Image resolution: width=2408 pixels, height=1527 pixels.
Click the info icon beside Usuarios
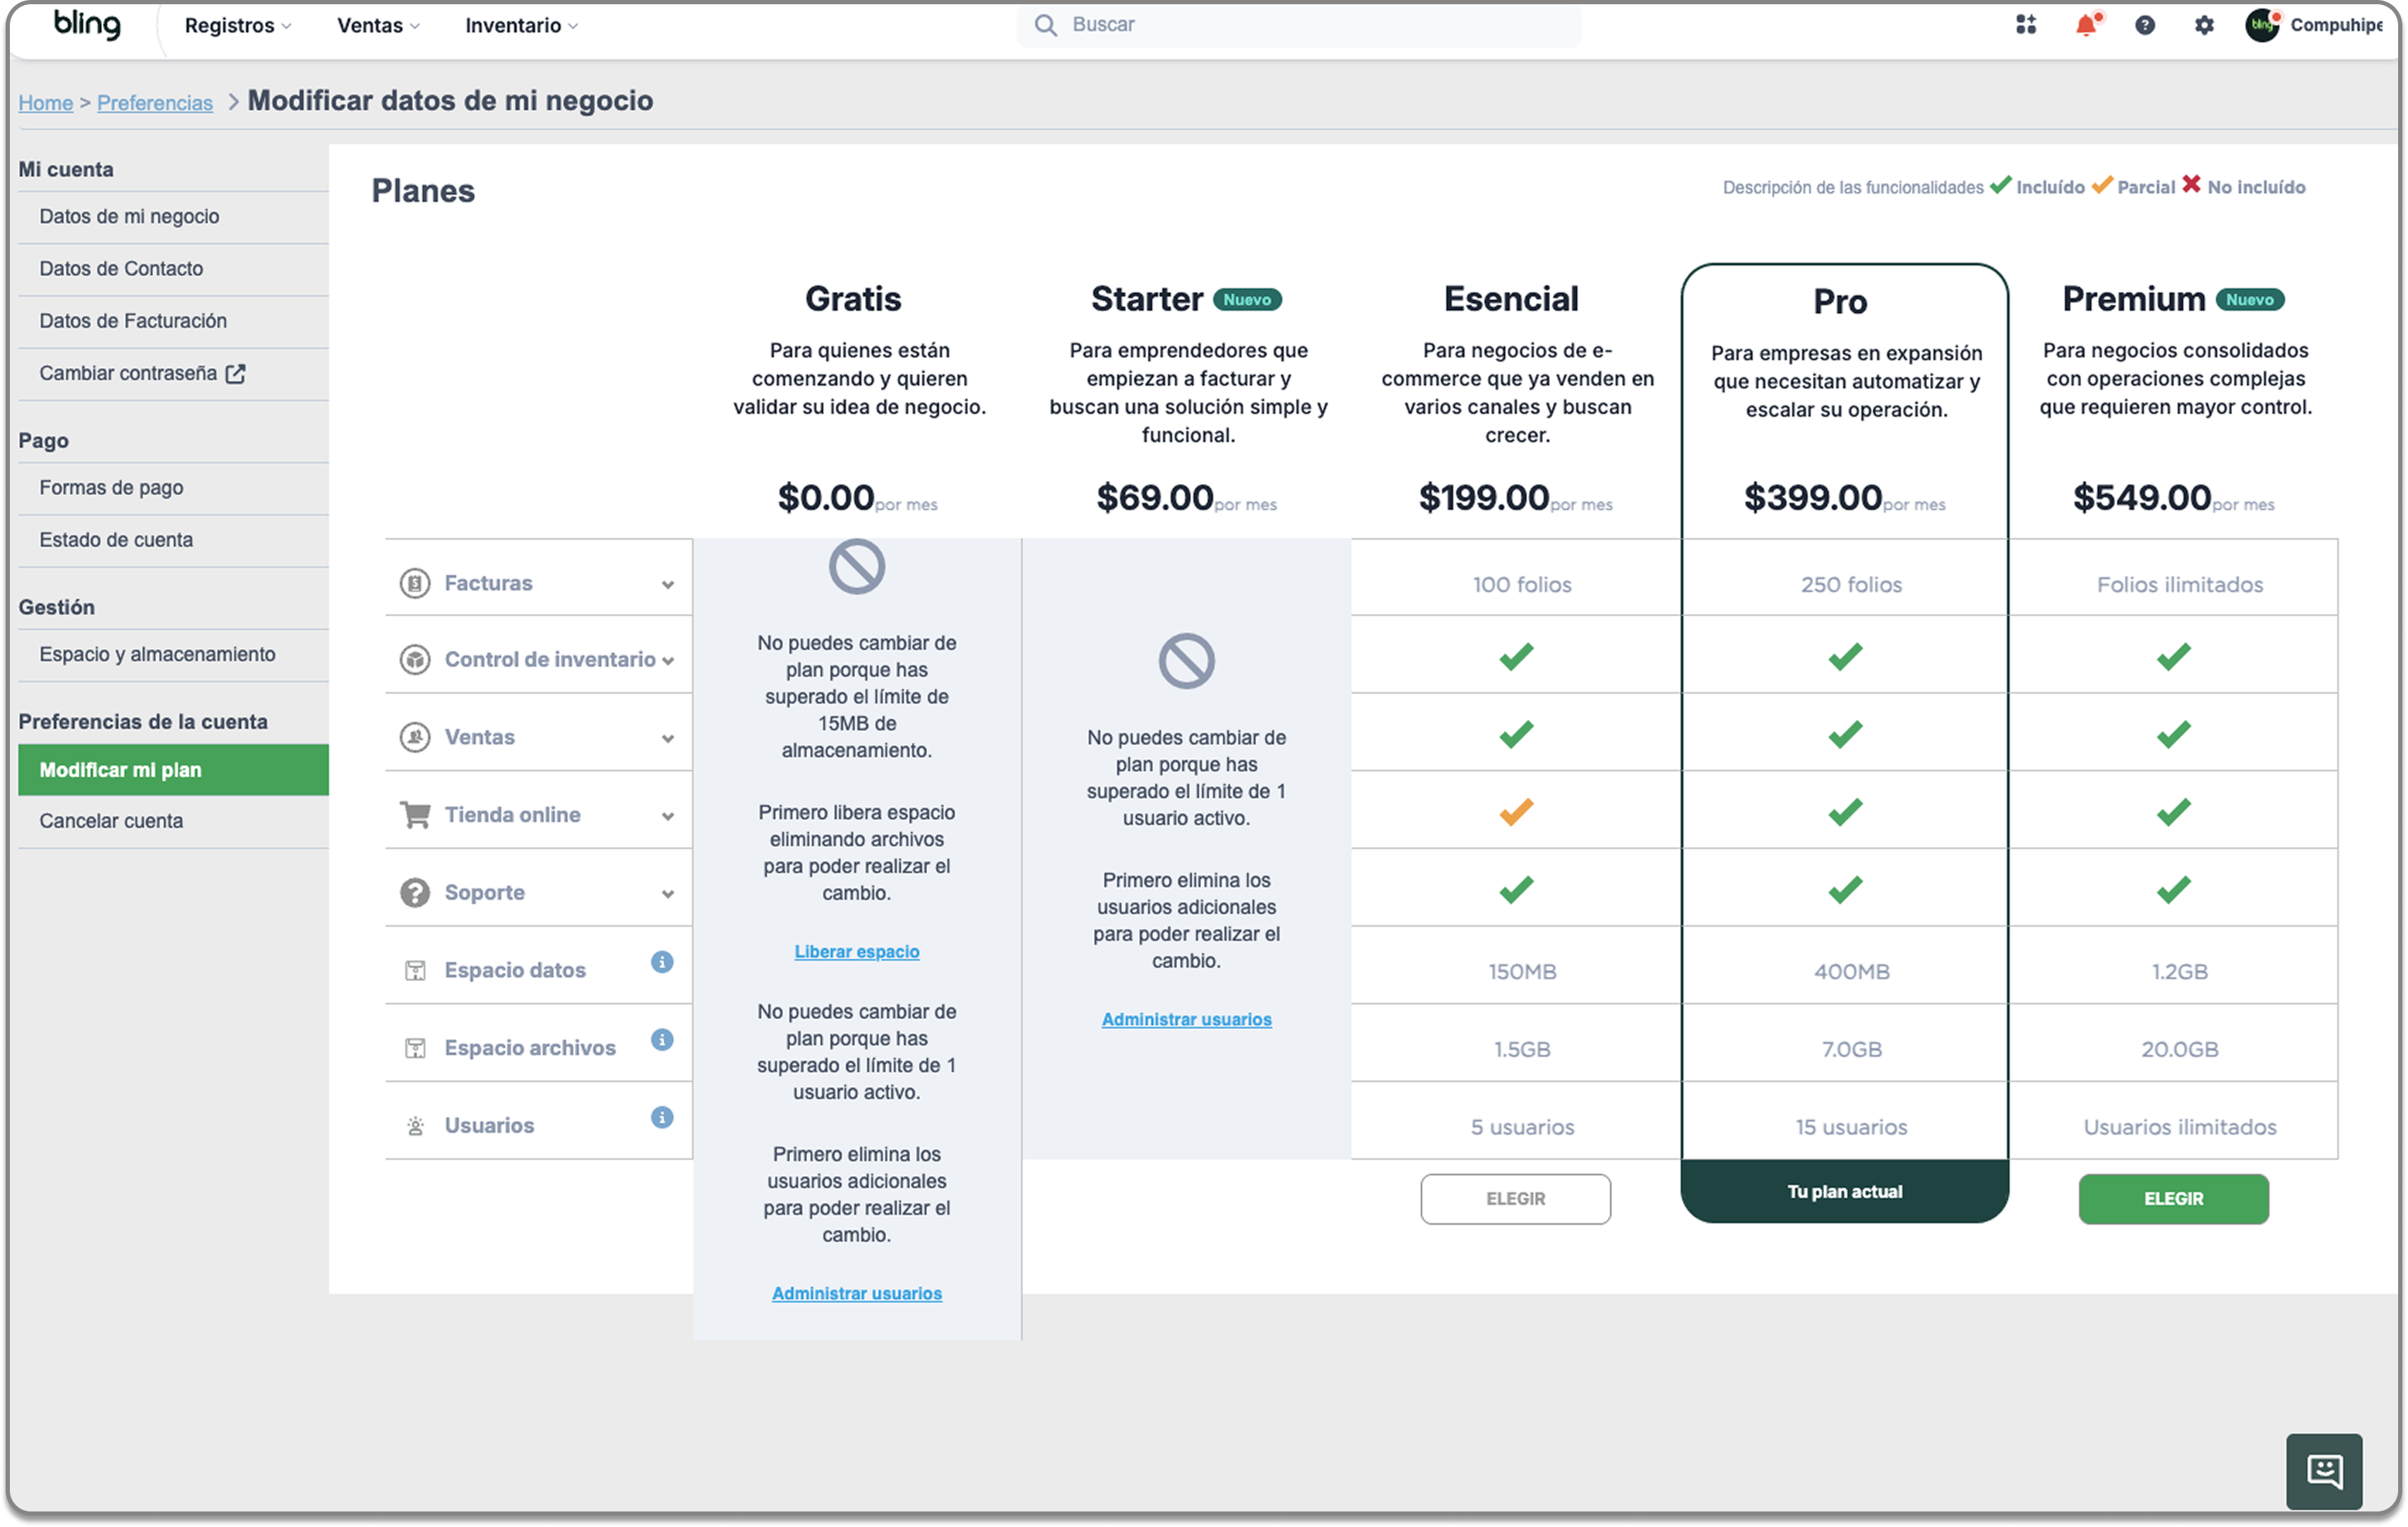662,1118
